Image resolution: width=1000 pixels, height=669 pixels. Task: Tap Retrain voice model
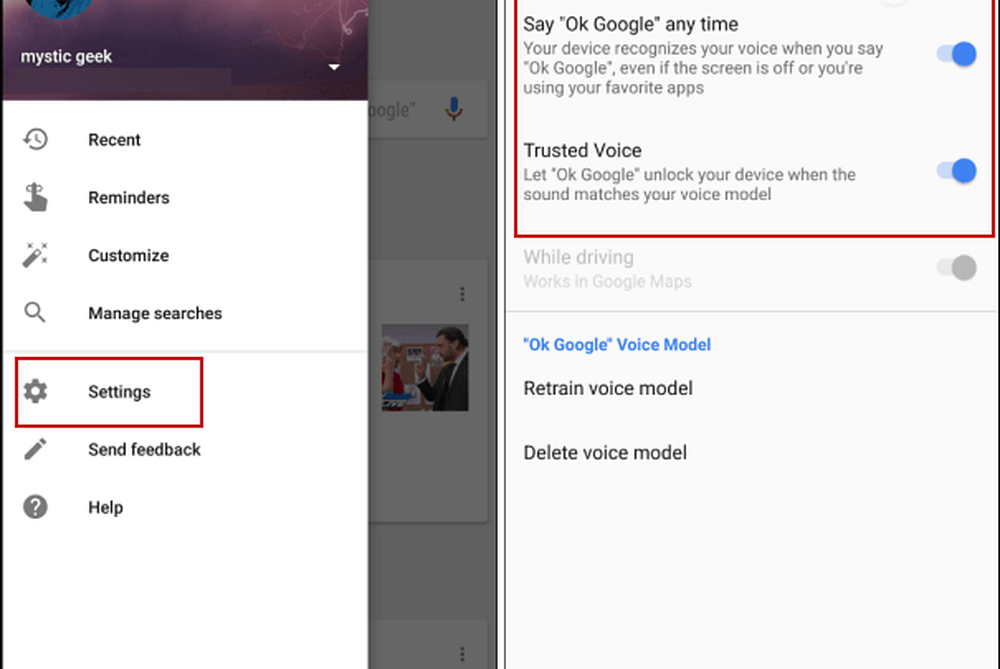608,388
